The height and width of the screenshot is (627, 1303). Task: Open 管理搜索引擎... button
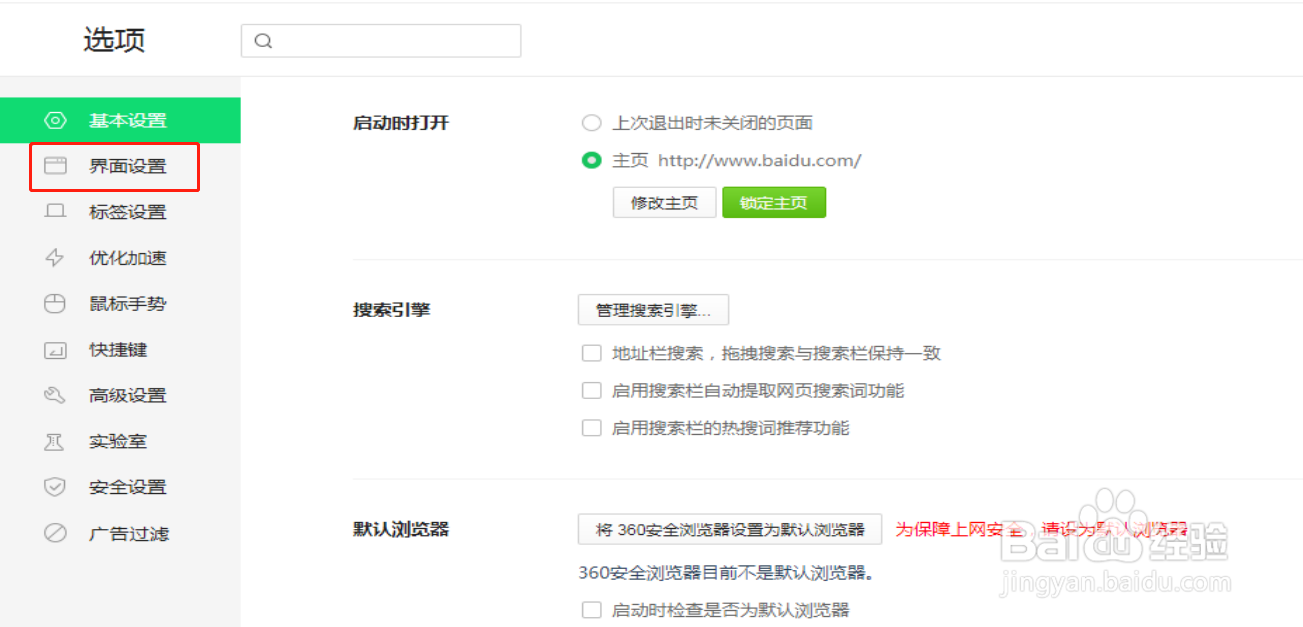[653, 310]
